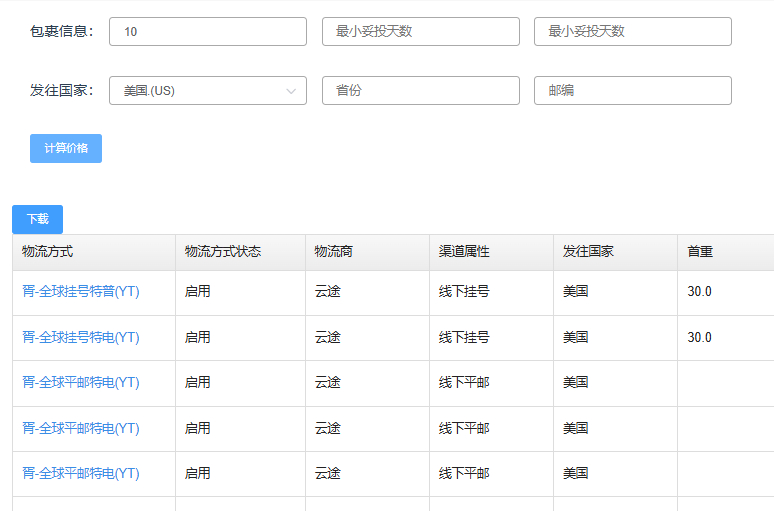Open the last visible 胥-全球平邮特电(YT) link
This screenshot has width=774, height=511.
81,474
